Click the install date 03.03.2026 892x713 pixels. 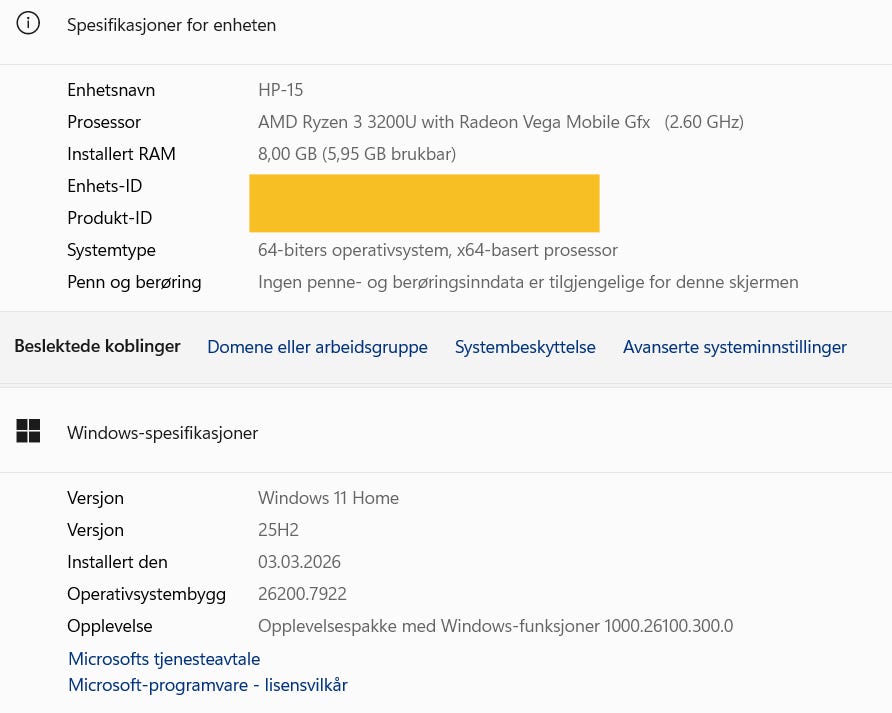tap(299, 562)
